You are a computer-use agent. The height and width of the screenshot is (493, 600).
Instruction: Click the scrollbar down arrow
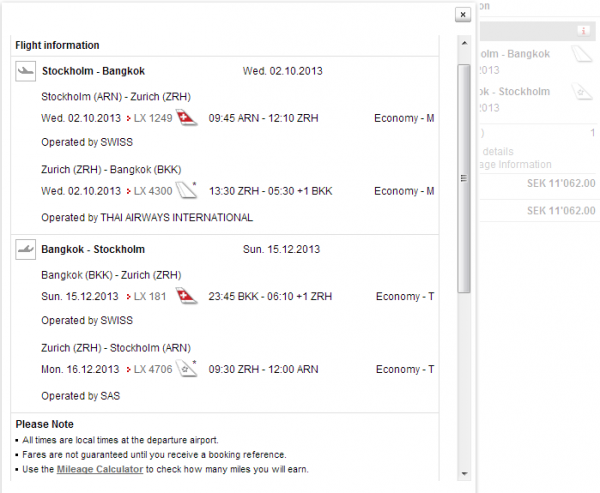coord(463,471)
